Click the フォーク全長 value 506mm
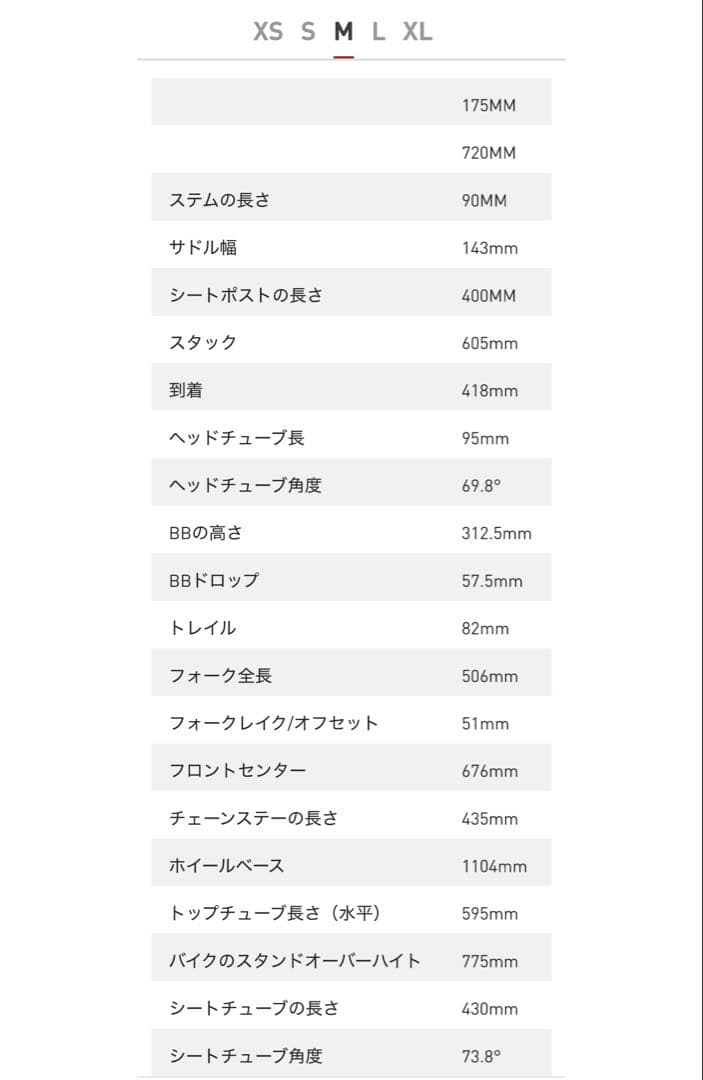This screenshot has width=703, height=1080. click(487, 674)
